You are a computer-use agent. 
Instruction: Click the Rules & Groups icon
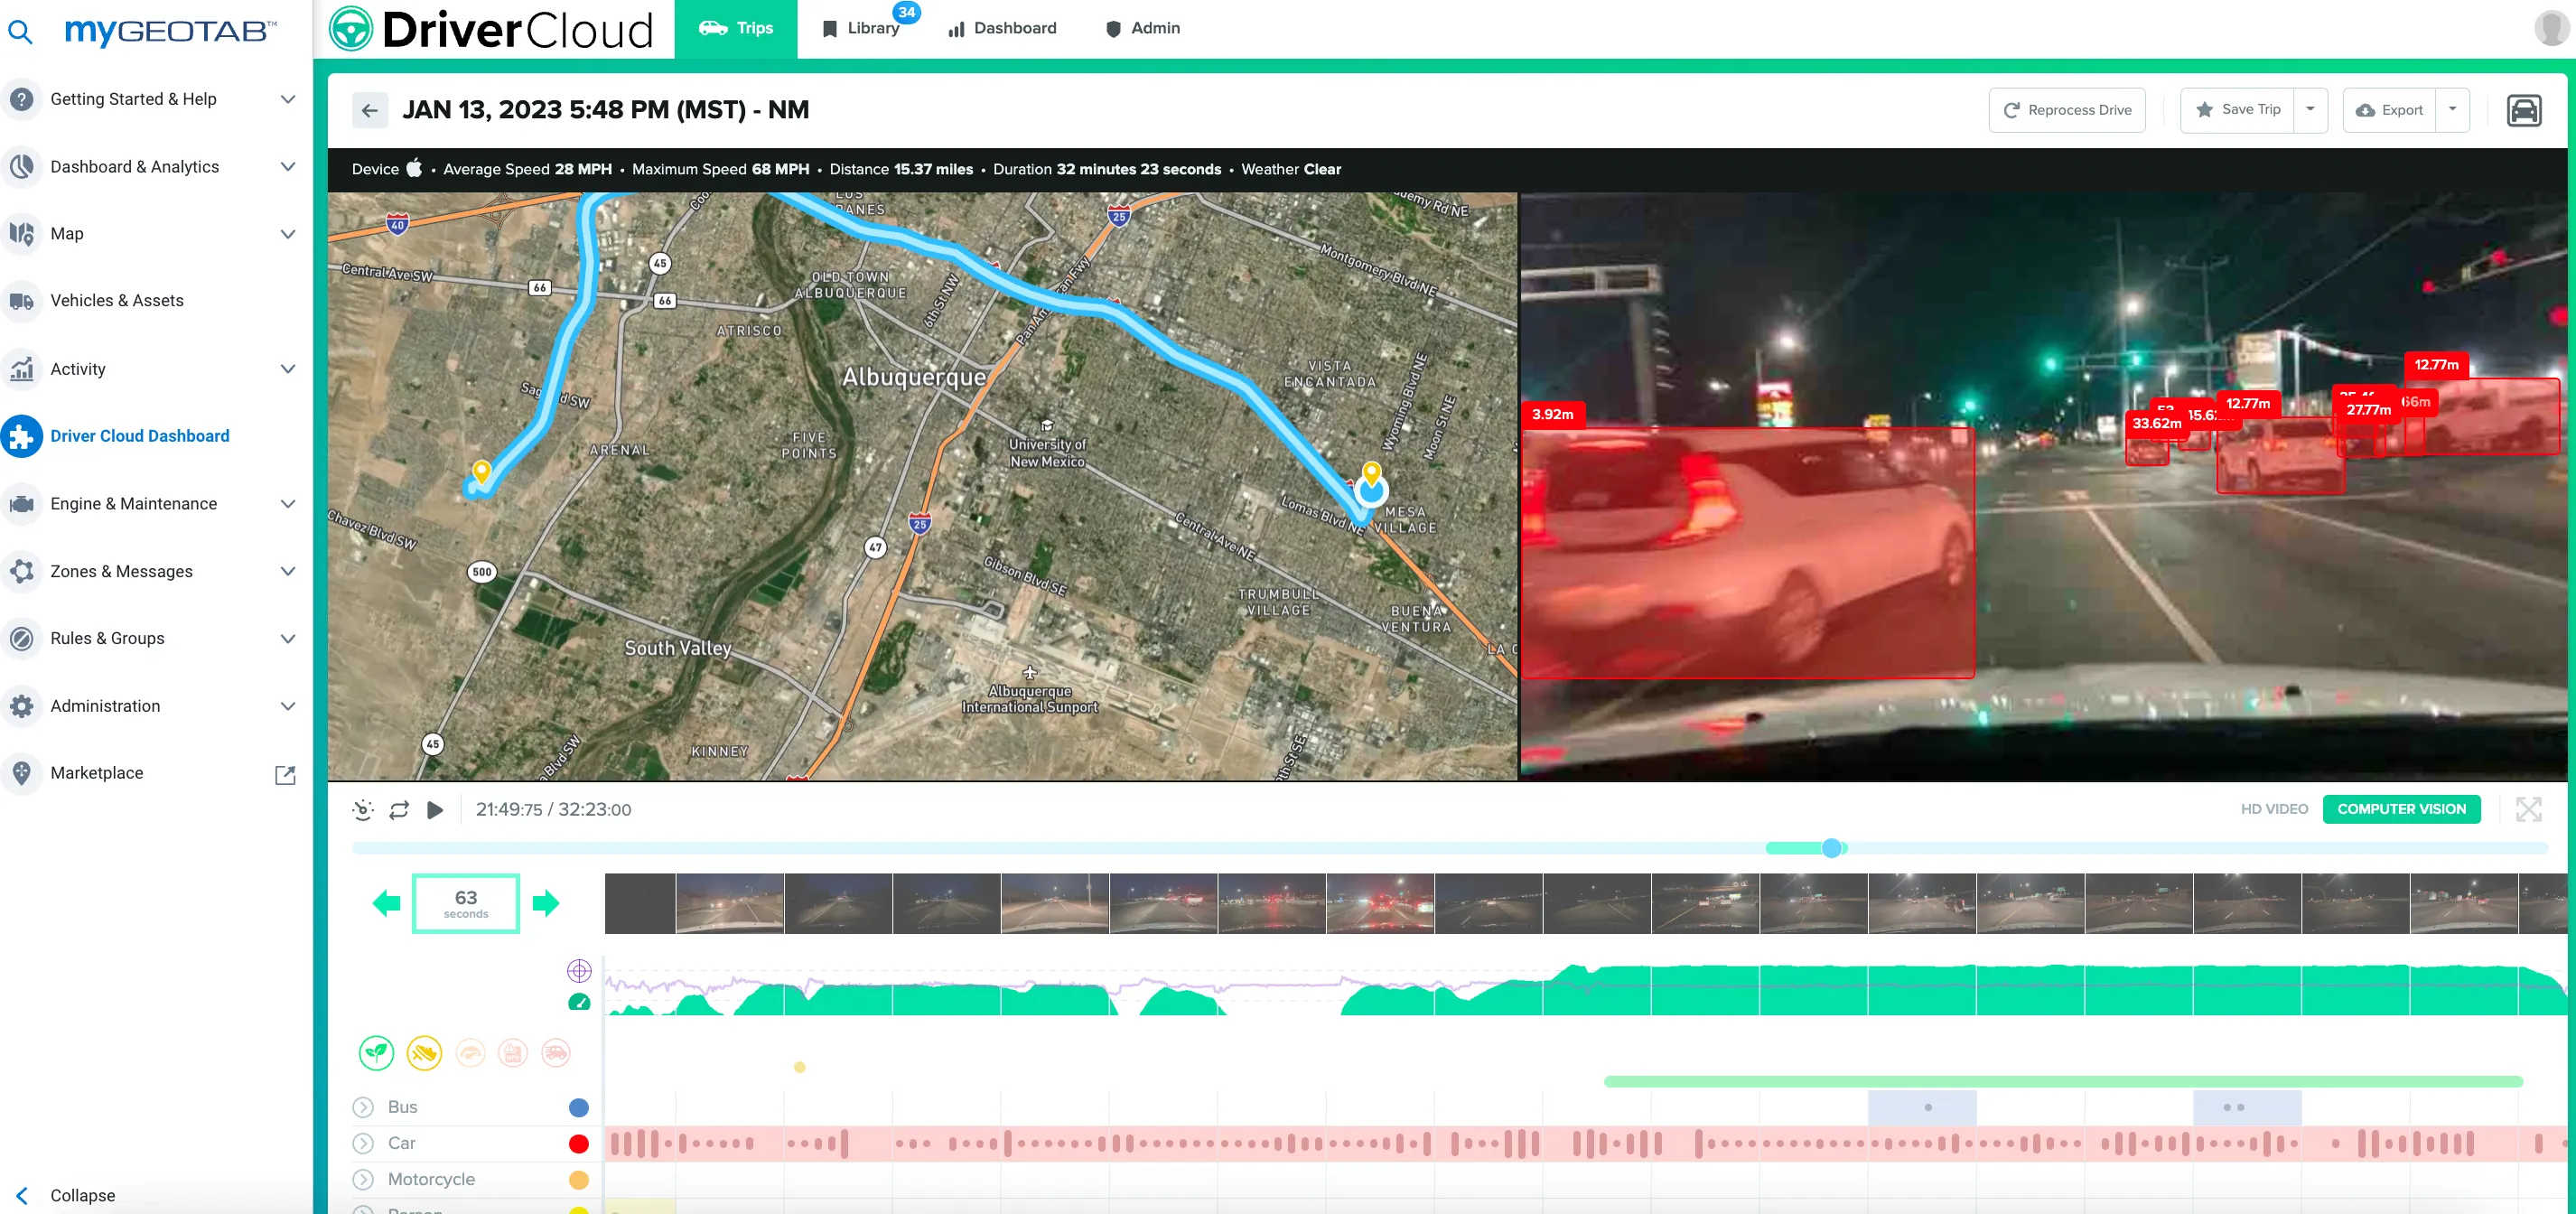(21, 638)
